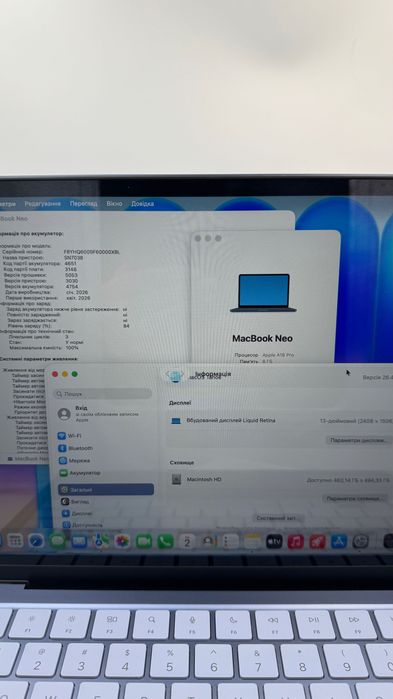393x699 pixels.
Task: Click the Параметри дисплеїв button
Action: [x=358, y=440]
